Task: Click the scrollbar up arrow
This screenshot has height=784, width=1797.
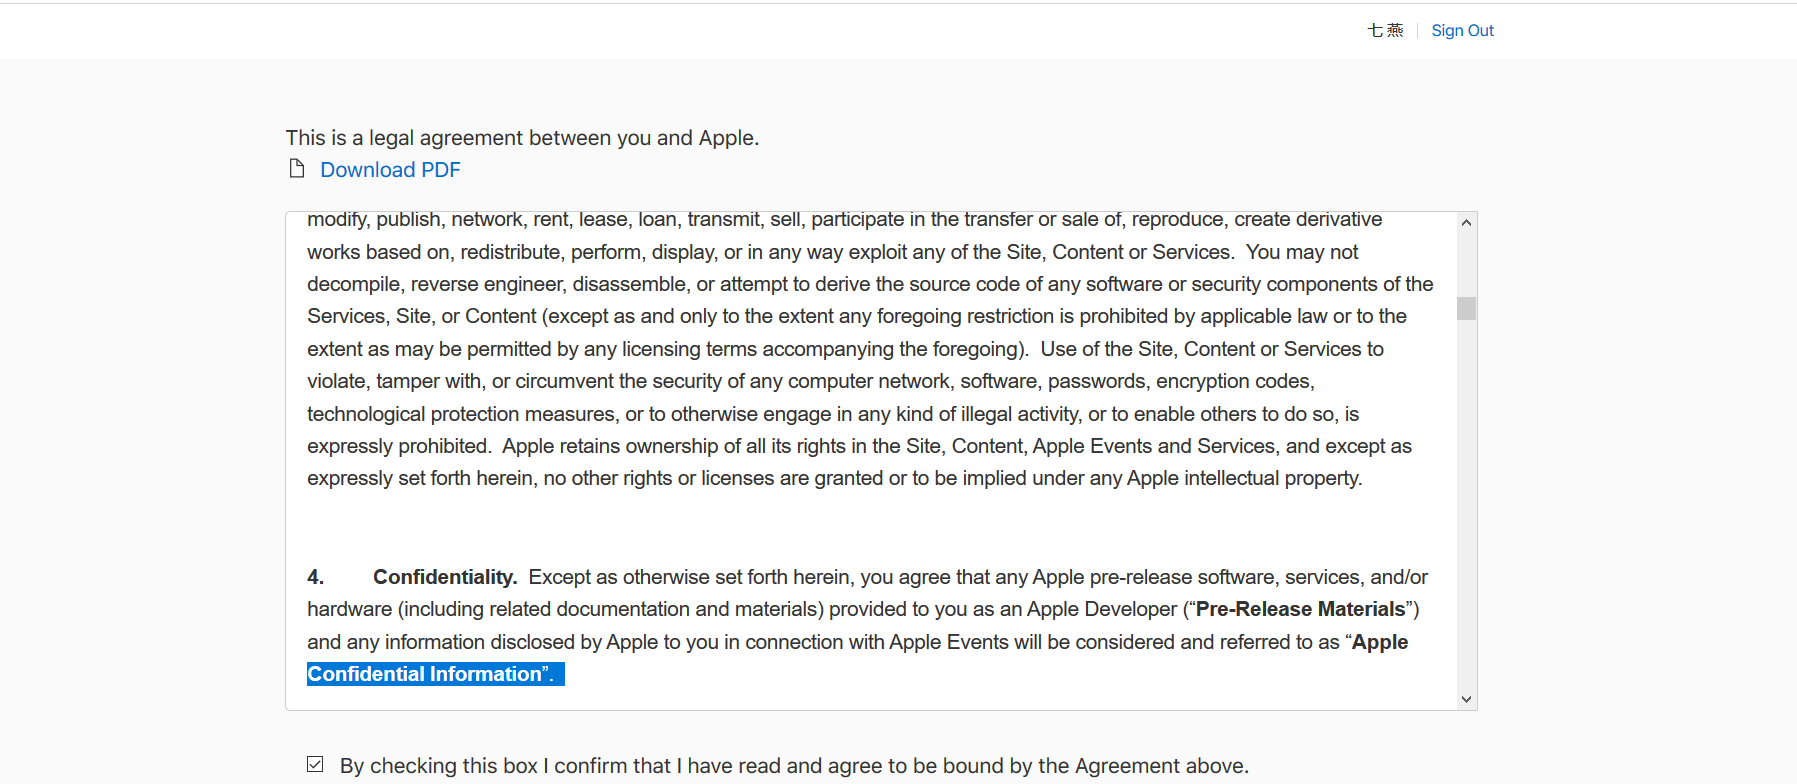Action: point(1466,223)
